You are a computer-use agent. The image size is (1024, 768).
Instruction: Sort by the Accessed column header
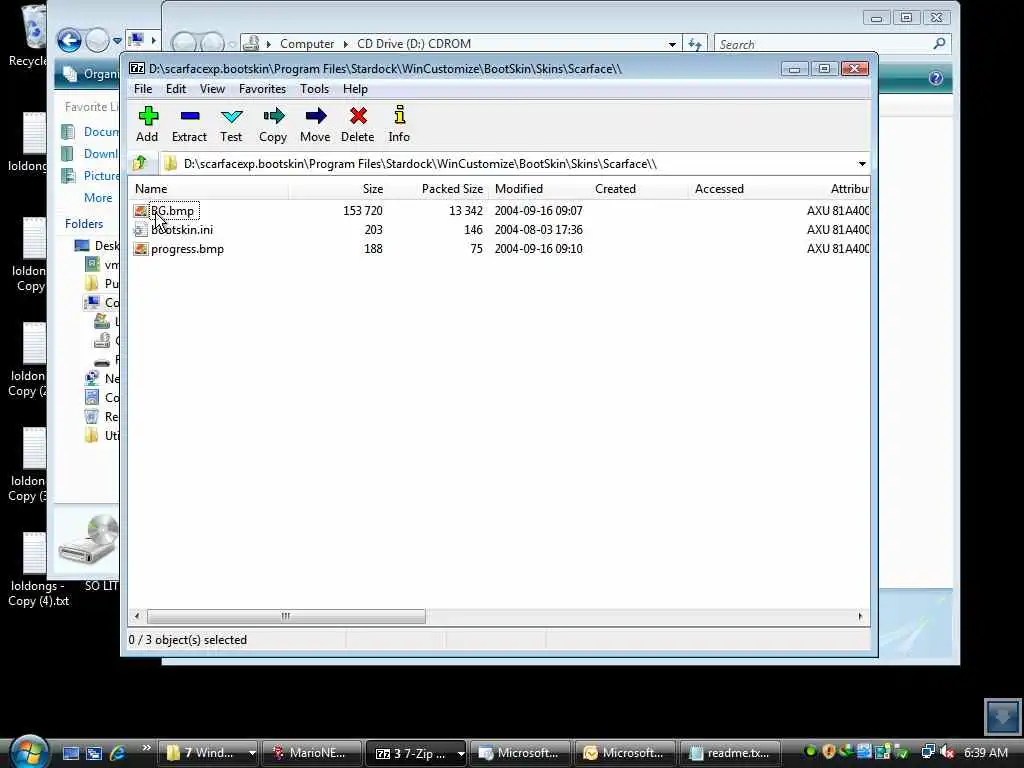point(719,189)
